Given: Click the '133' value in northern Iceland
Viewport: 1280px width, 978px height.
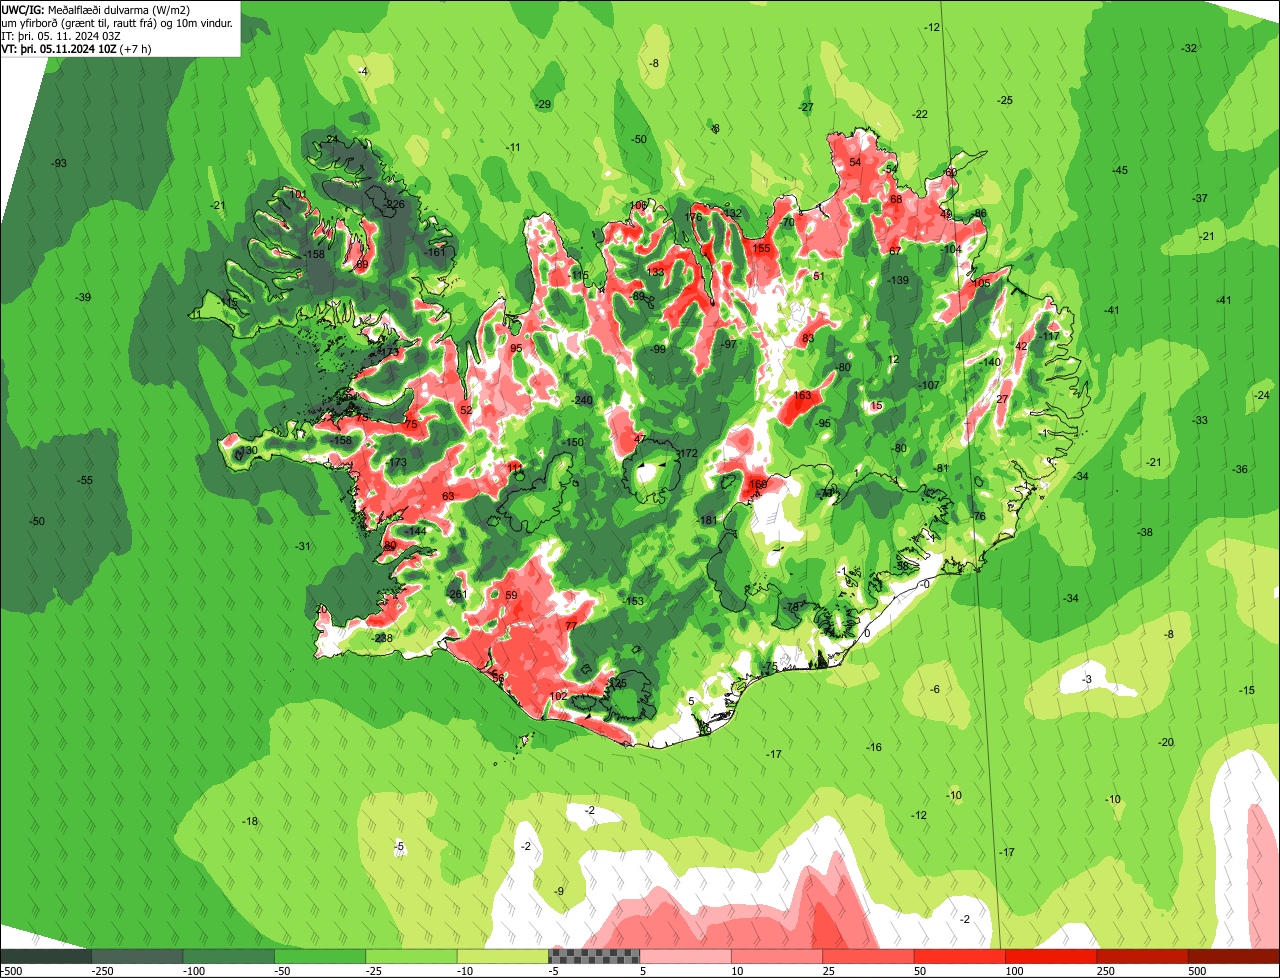Looking at the screenshot, I should [x=655, y=272].
